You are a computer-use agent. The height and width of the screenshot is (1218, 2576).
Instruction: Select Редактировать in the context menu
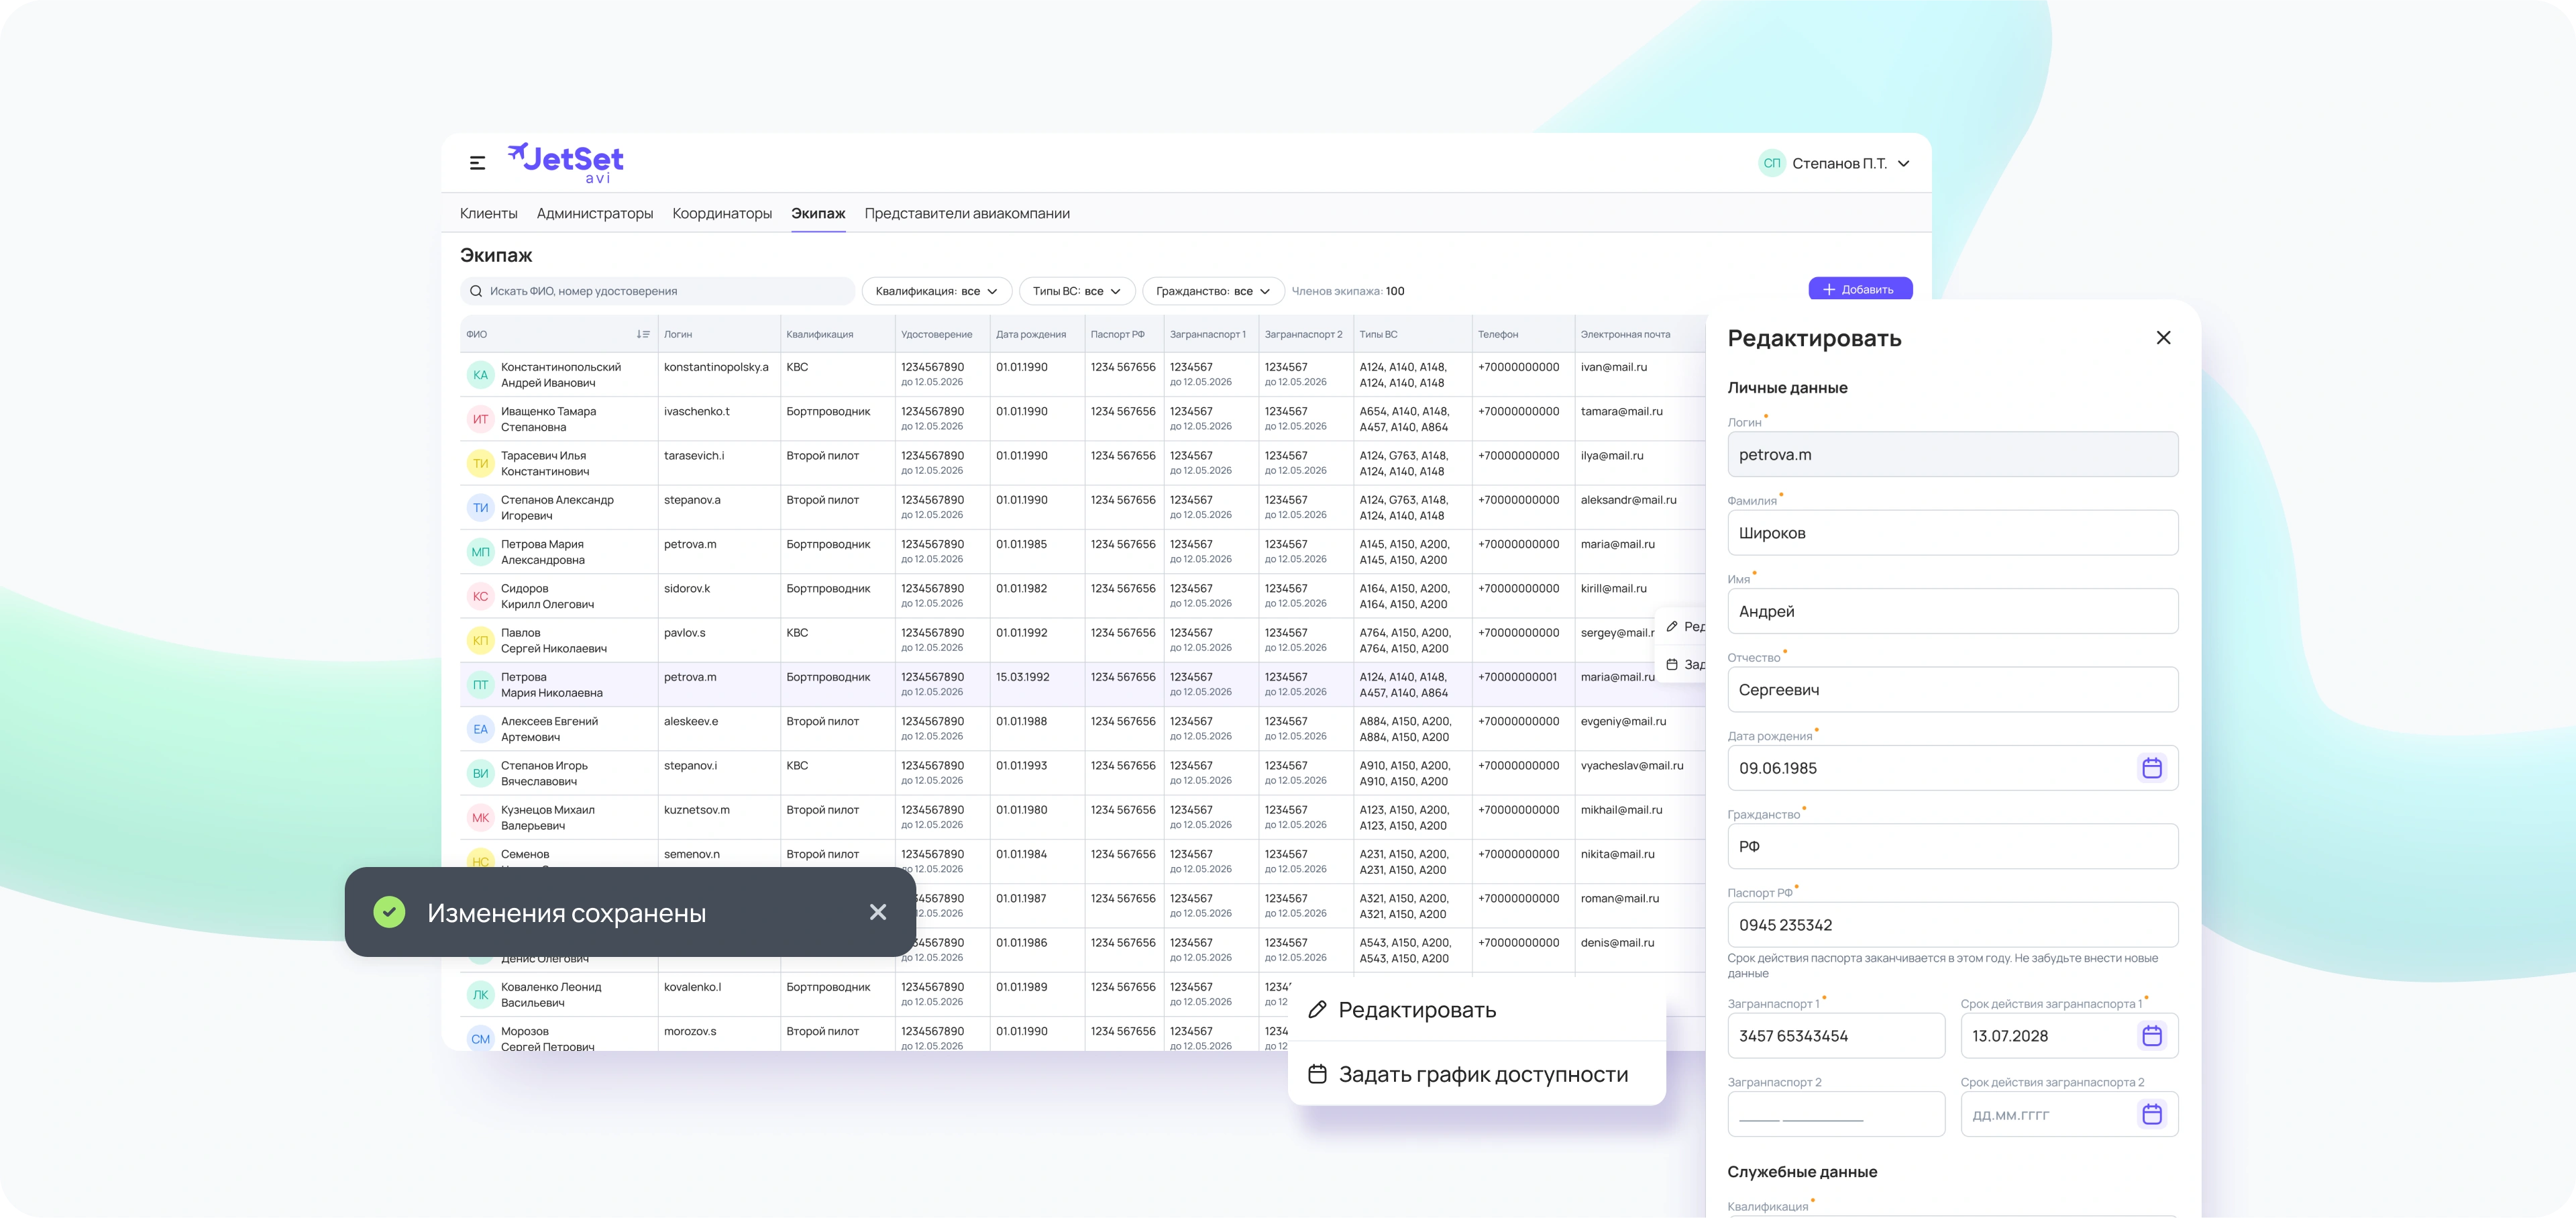pos(1416,1010)
